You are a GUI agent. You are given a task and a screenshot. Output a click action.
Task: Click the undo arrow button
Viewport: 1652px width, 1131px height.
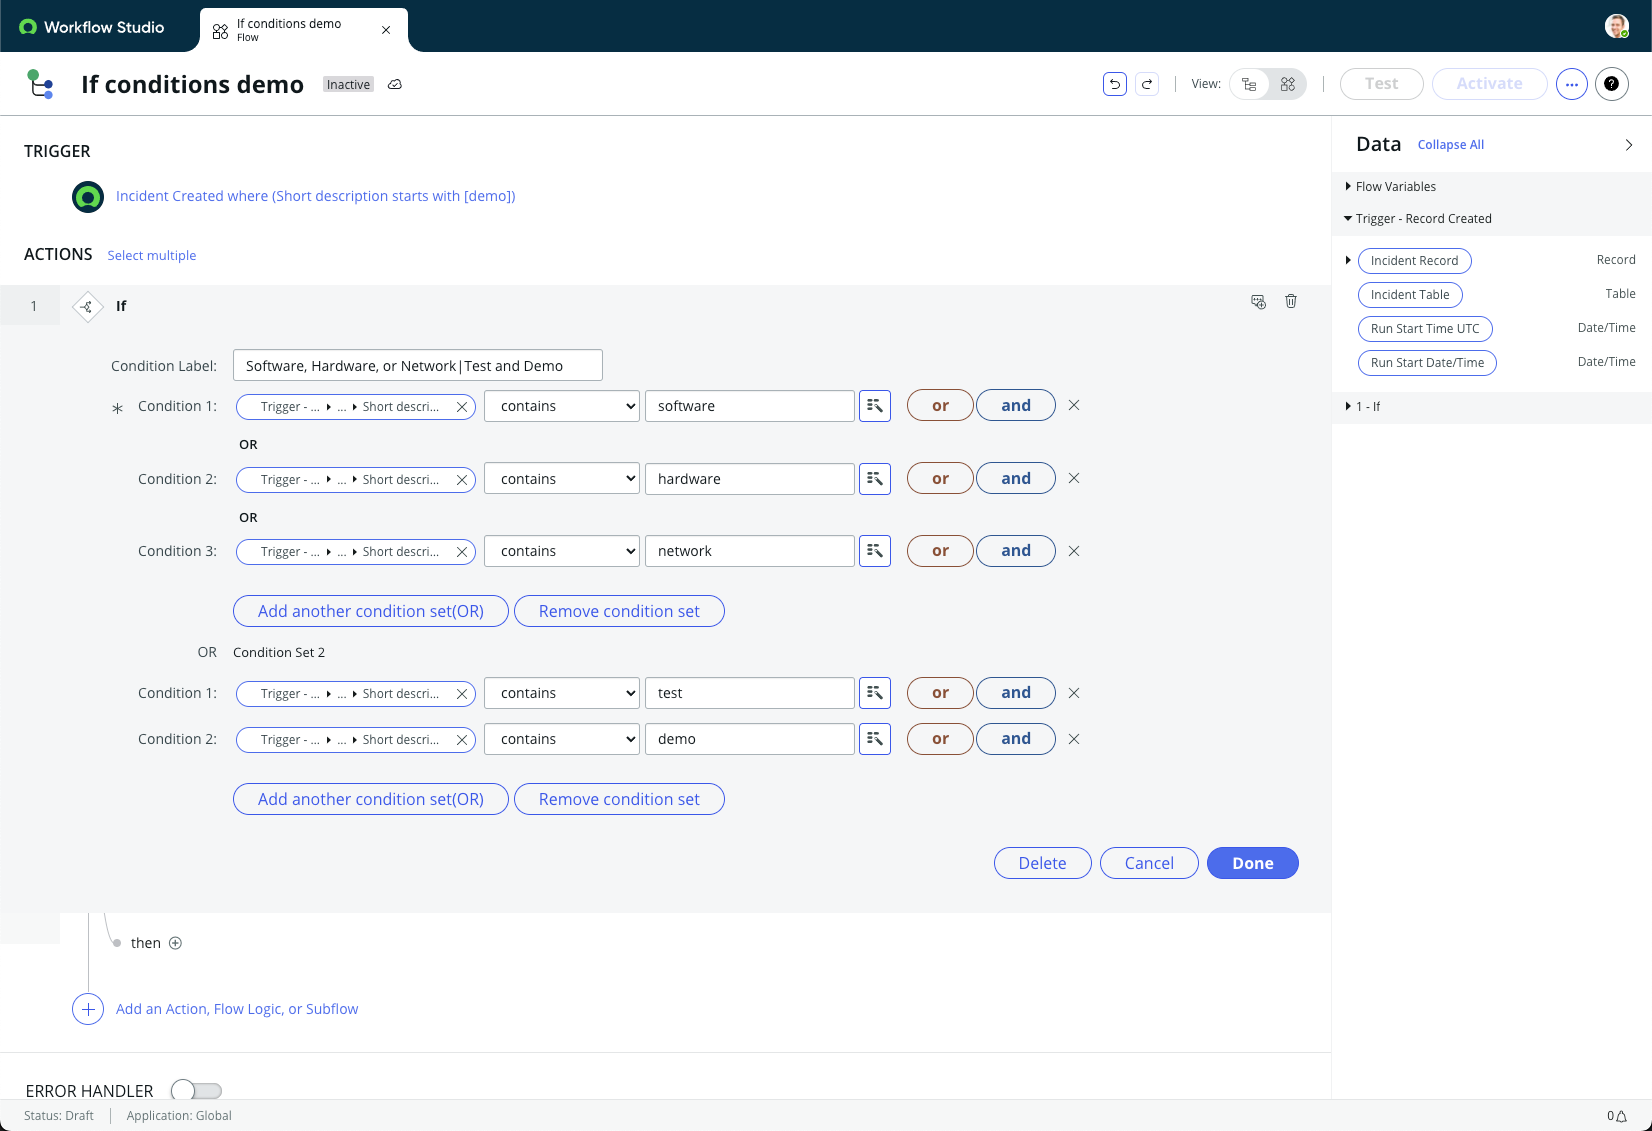(x=1115, y=84)
